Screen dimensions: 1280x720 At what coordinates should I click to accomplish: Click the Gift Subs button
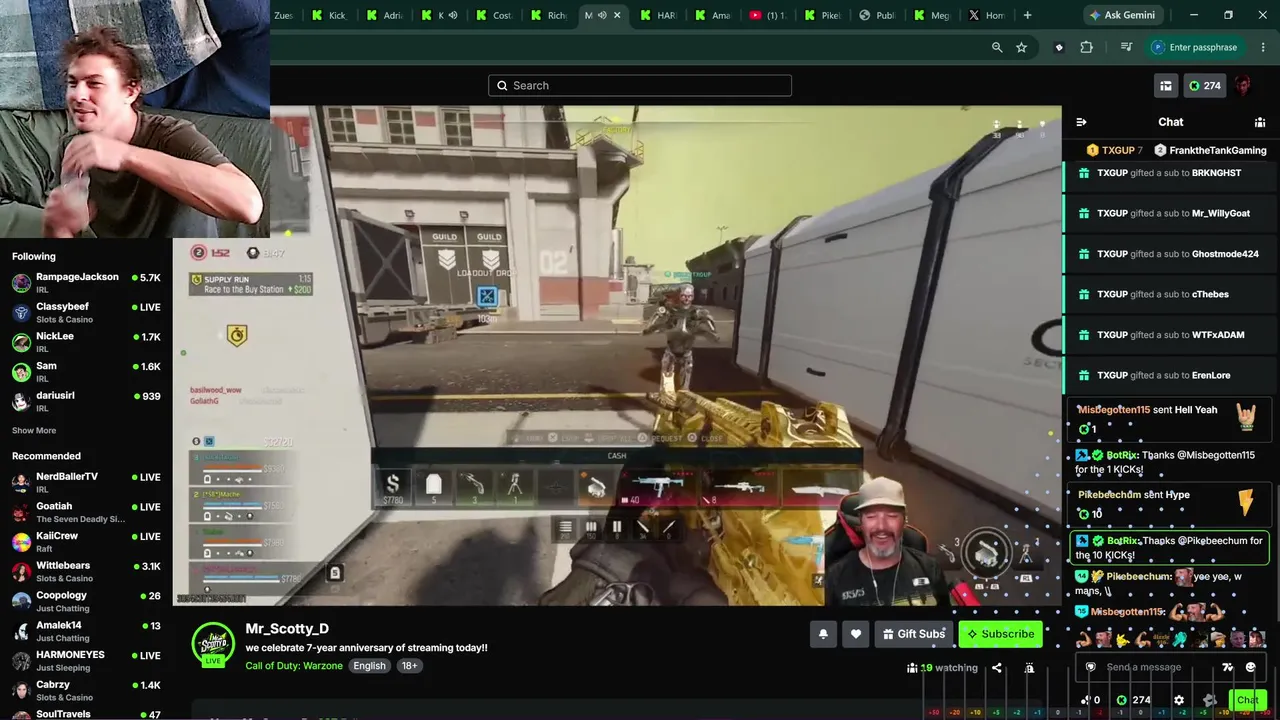[913, 634]
